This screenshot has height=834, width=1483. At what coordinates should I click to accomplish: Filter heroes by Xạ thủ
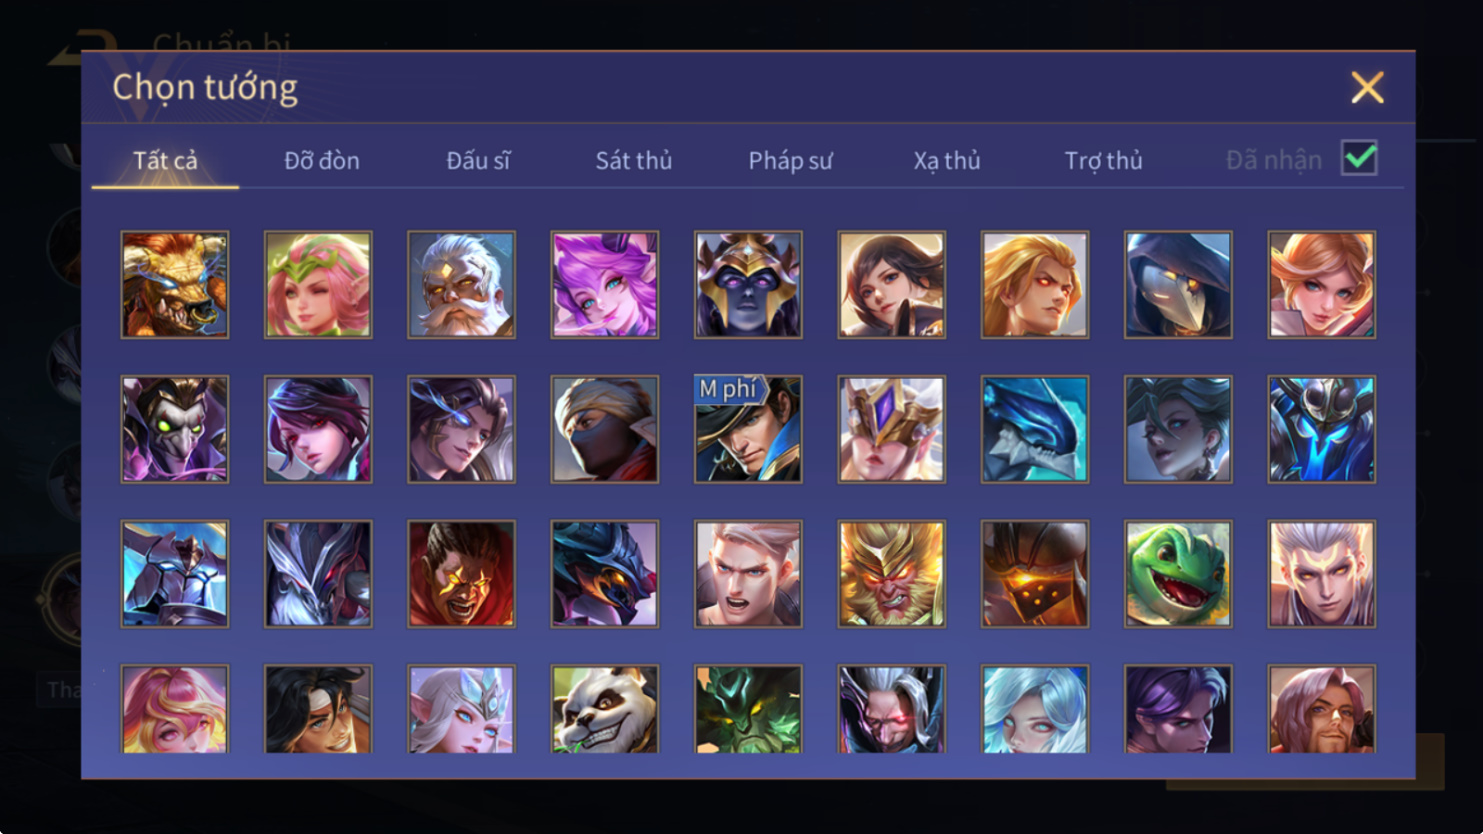click(x=947, y=160)
